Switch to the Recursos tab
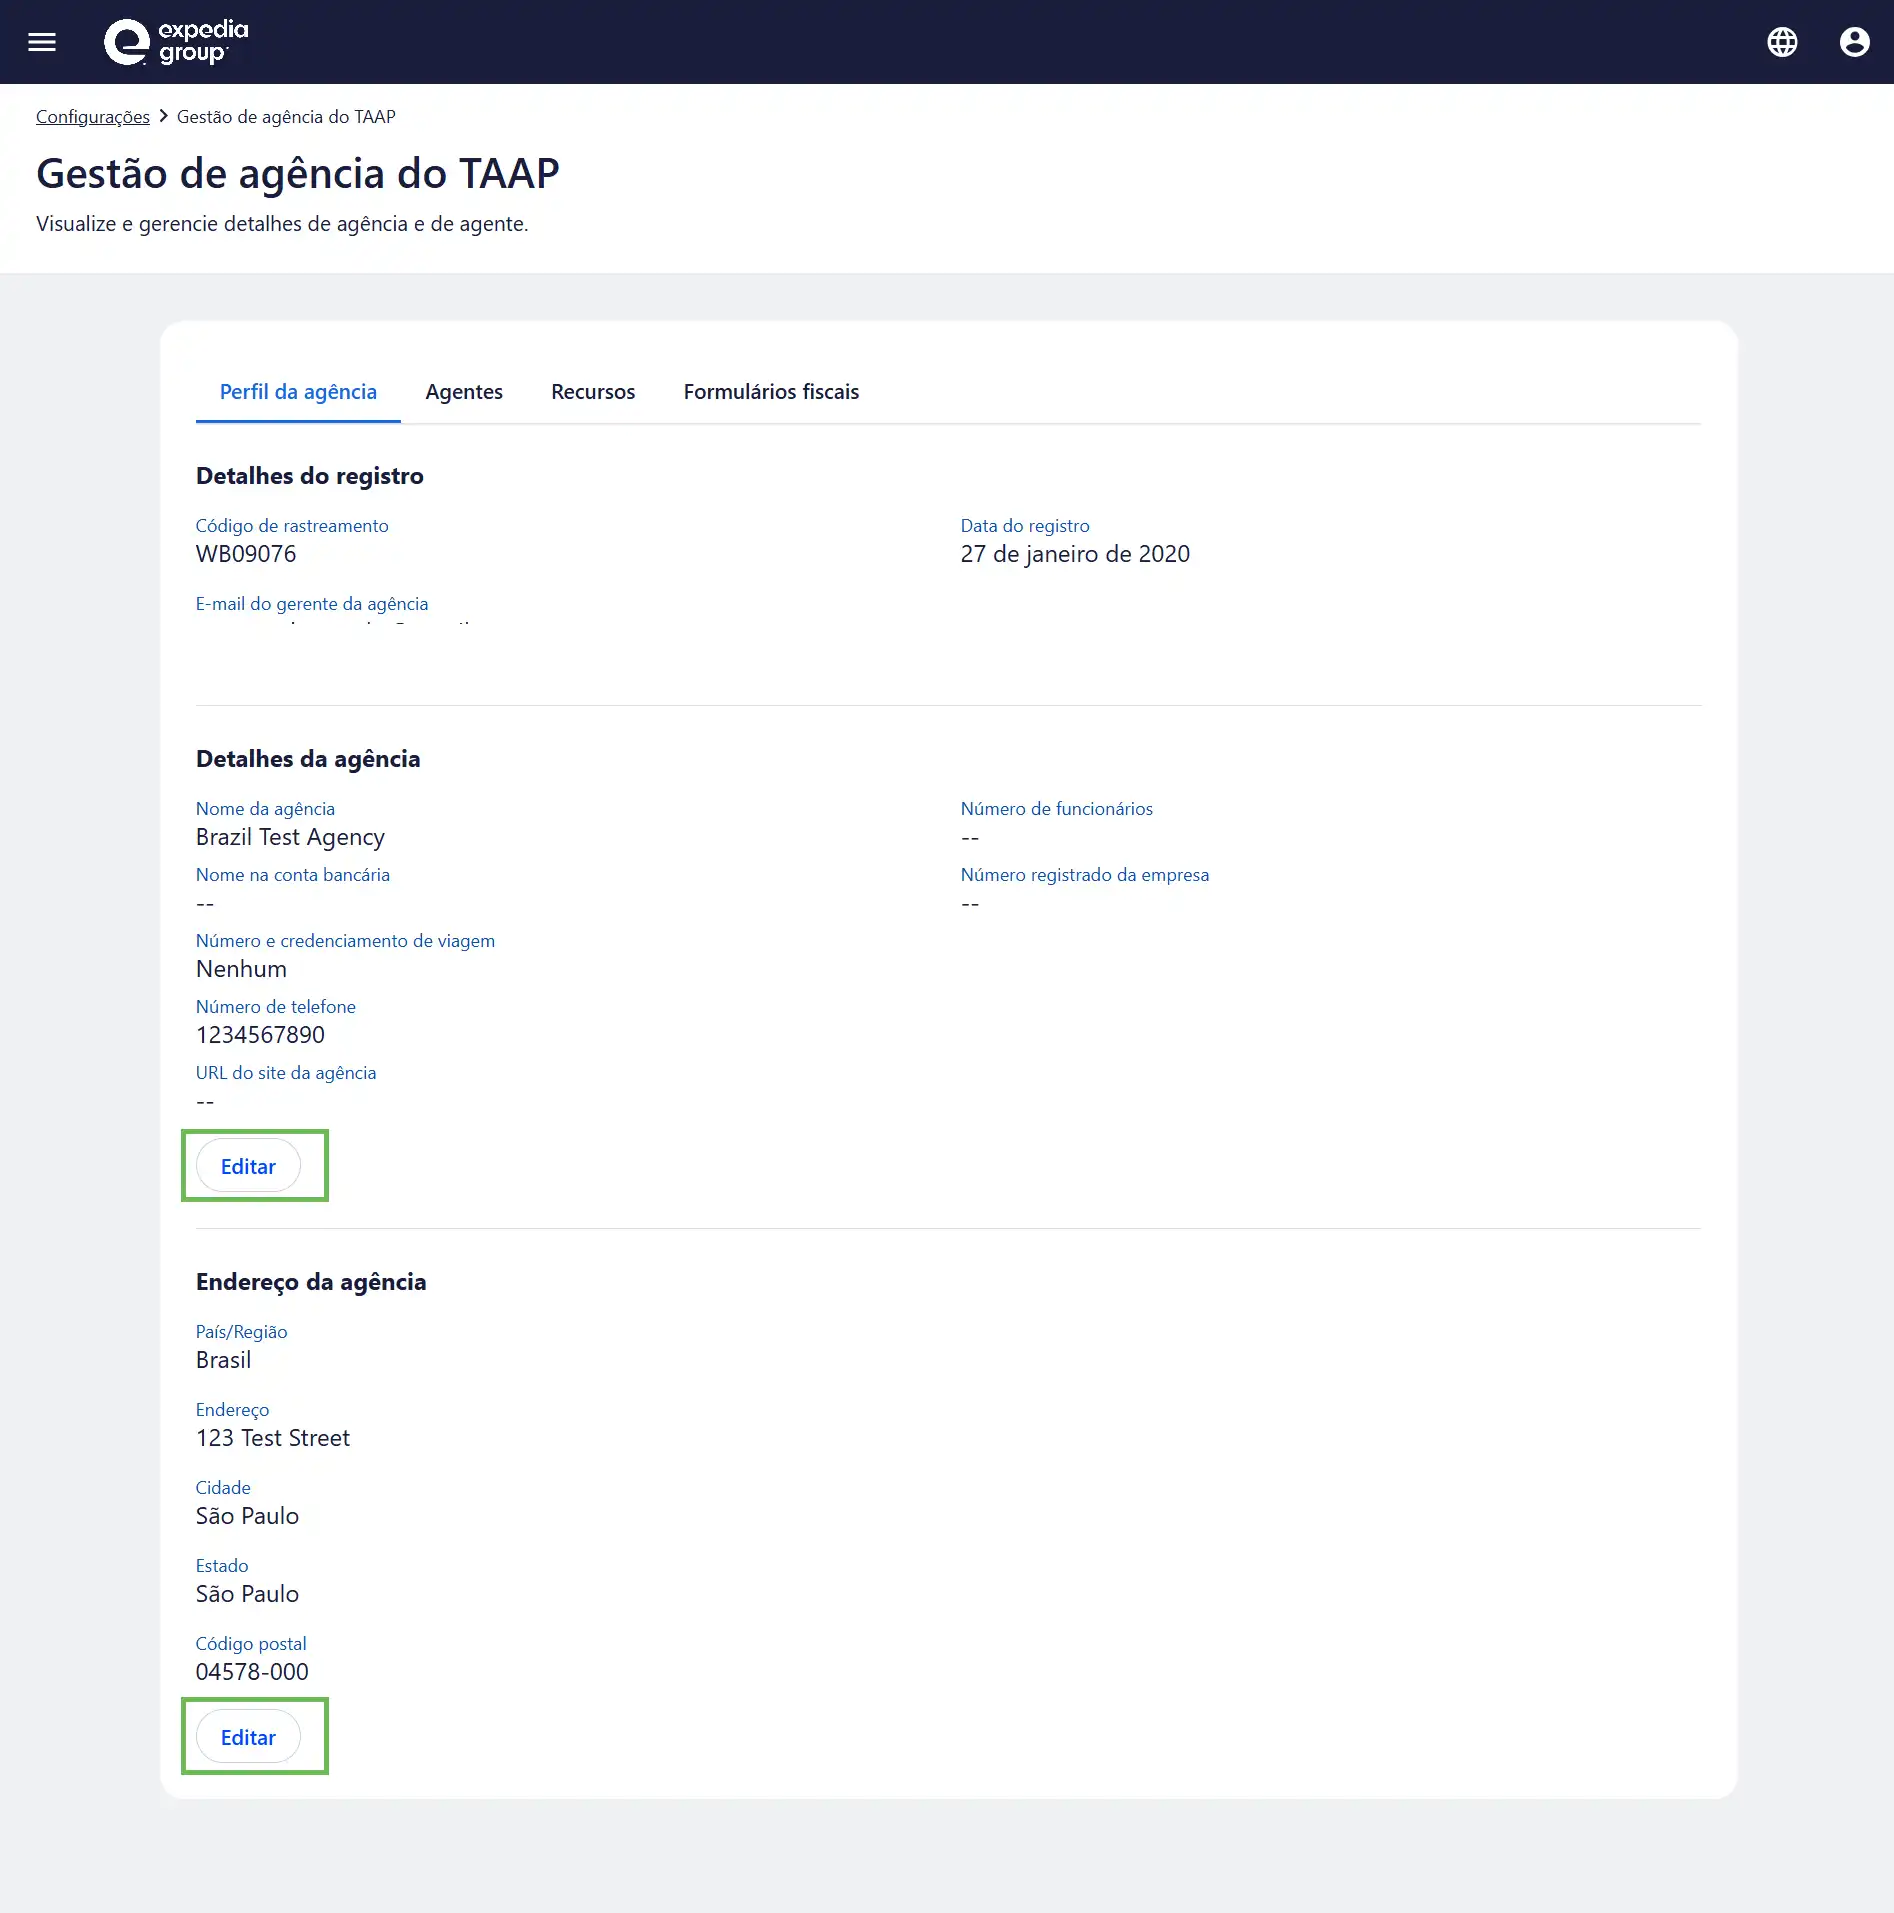 (x=592, y=392)
